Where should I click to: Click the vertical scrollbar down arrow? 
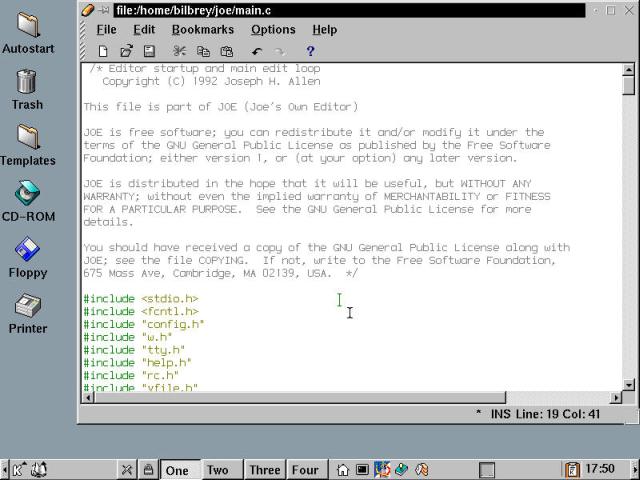629,385
